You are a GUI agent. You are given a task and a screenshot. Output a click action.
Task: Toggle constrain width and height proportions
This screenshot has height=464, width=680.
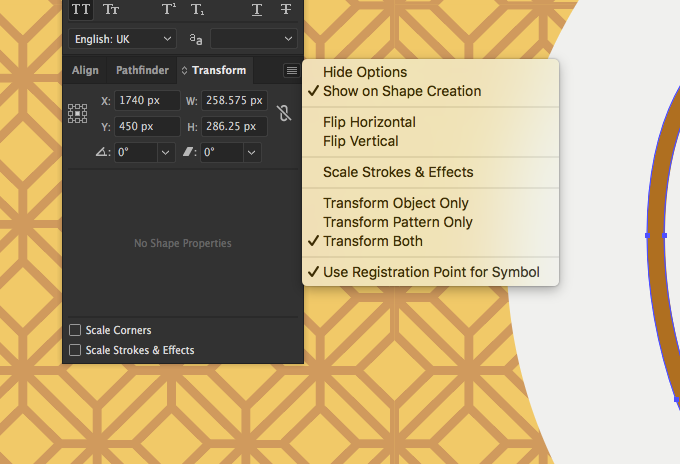(x=284, y=113)
